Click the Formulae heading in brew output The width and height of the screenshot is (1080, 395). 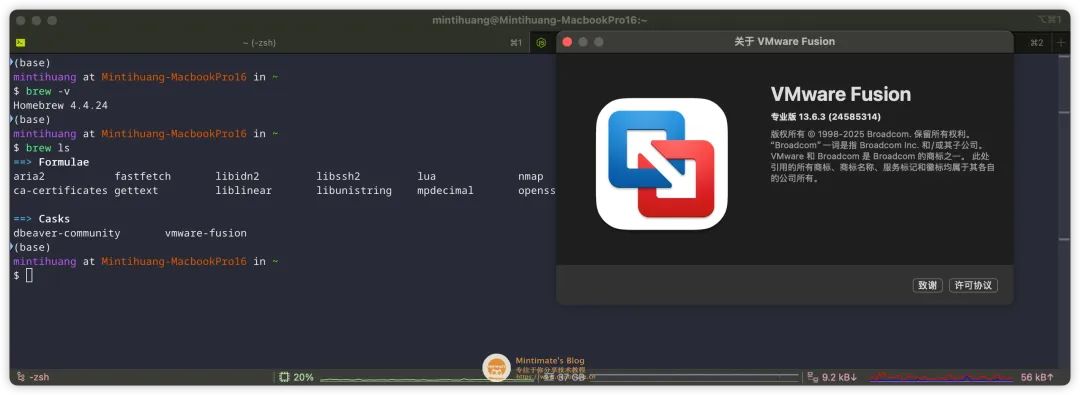coord(63,162)
